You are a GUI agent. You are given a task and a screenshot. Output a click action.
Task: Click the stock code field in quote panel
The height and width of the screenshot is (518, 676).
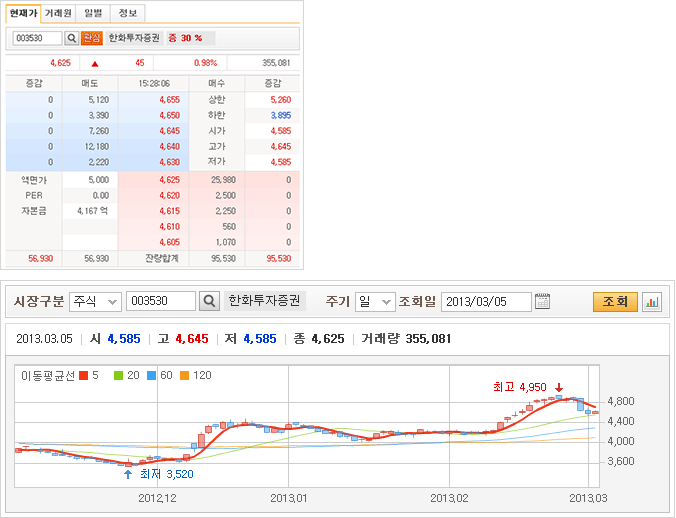(x=36, y=38)
